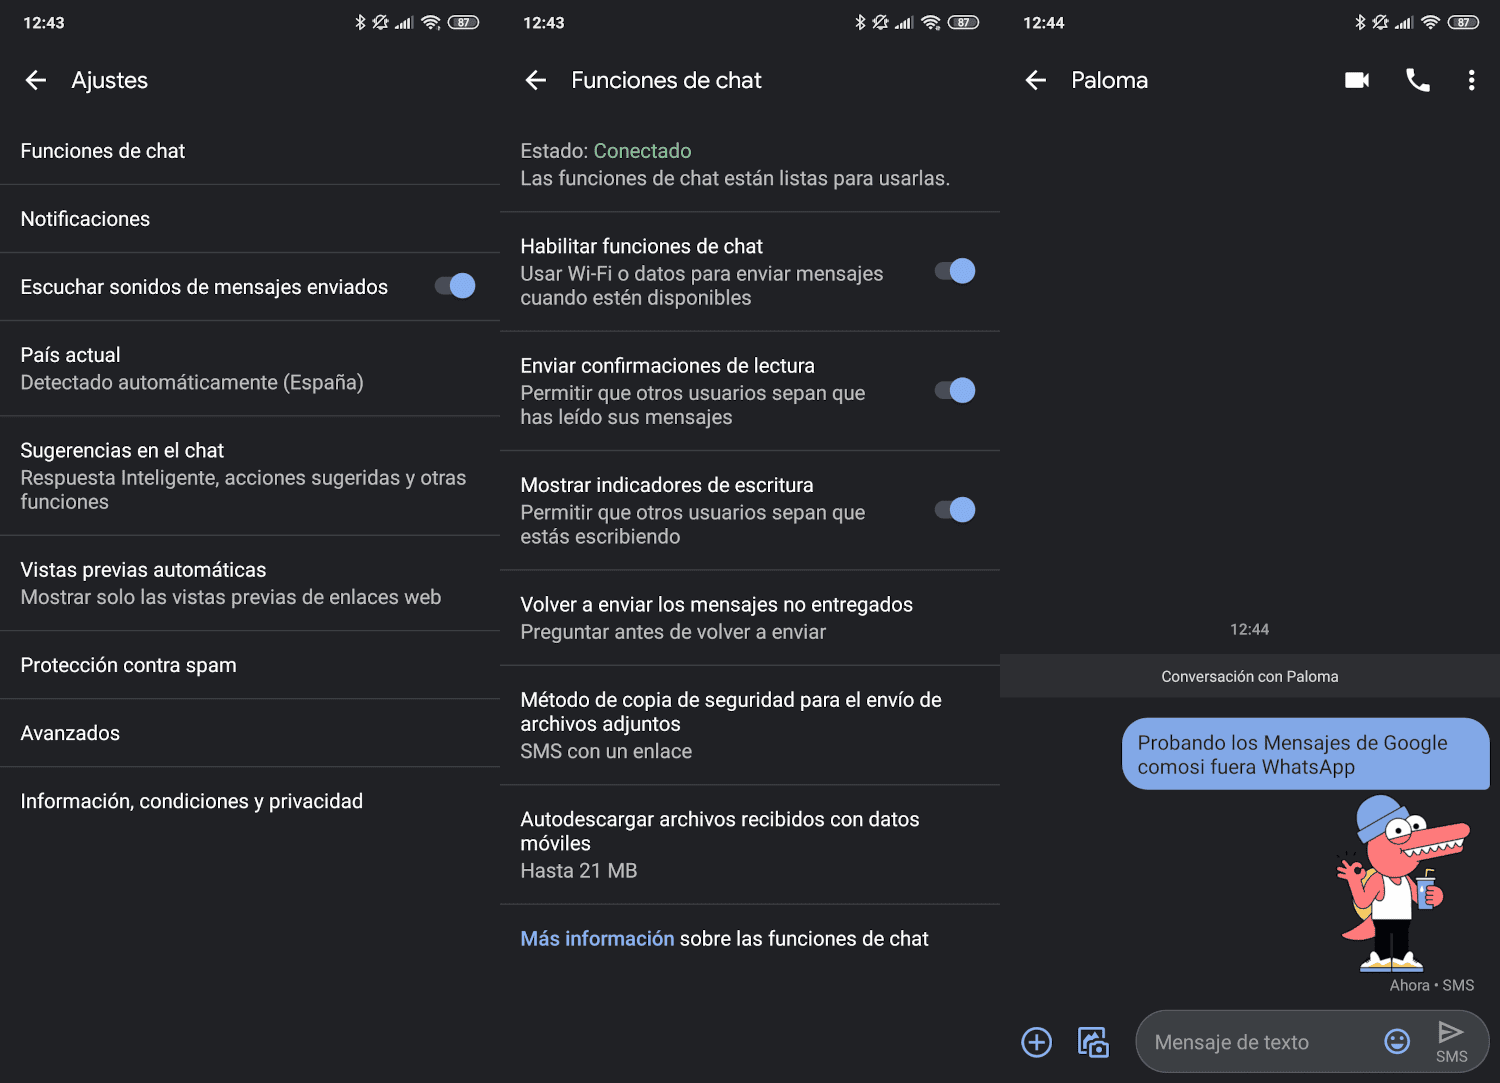Tap the plus attachment icon

click(x=1036, y=1042)
